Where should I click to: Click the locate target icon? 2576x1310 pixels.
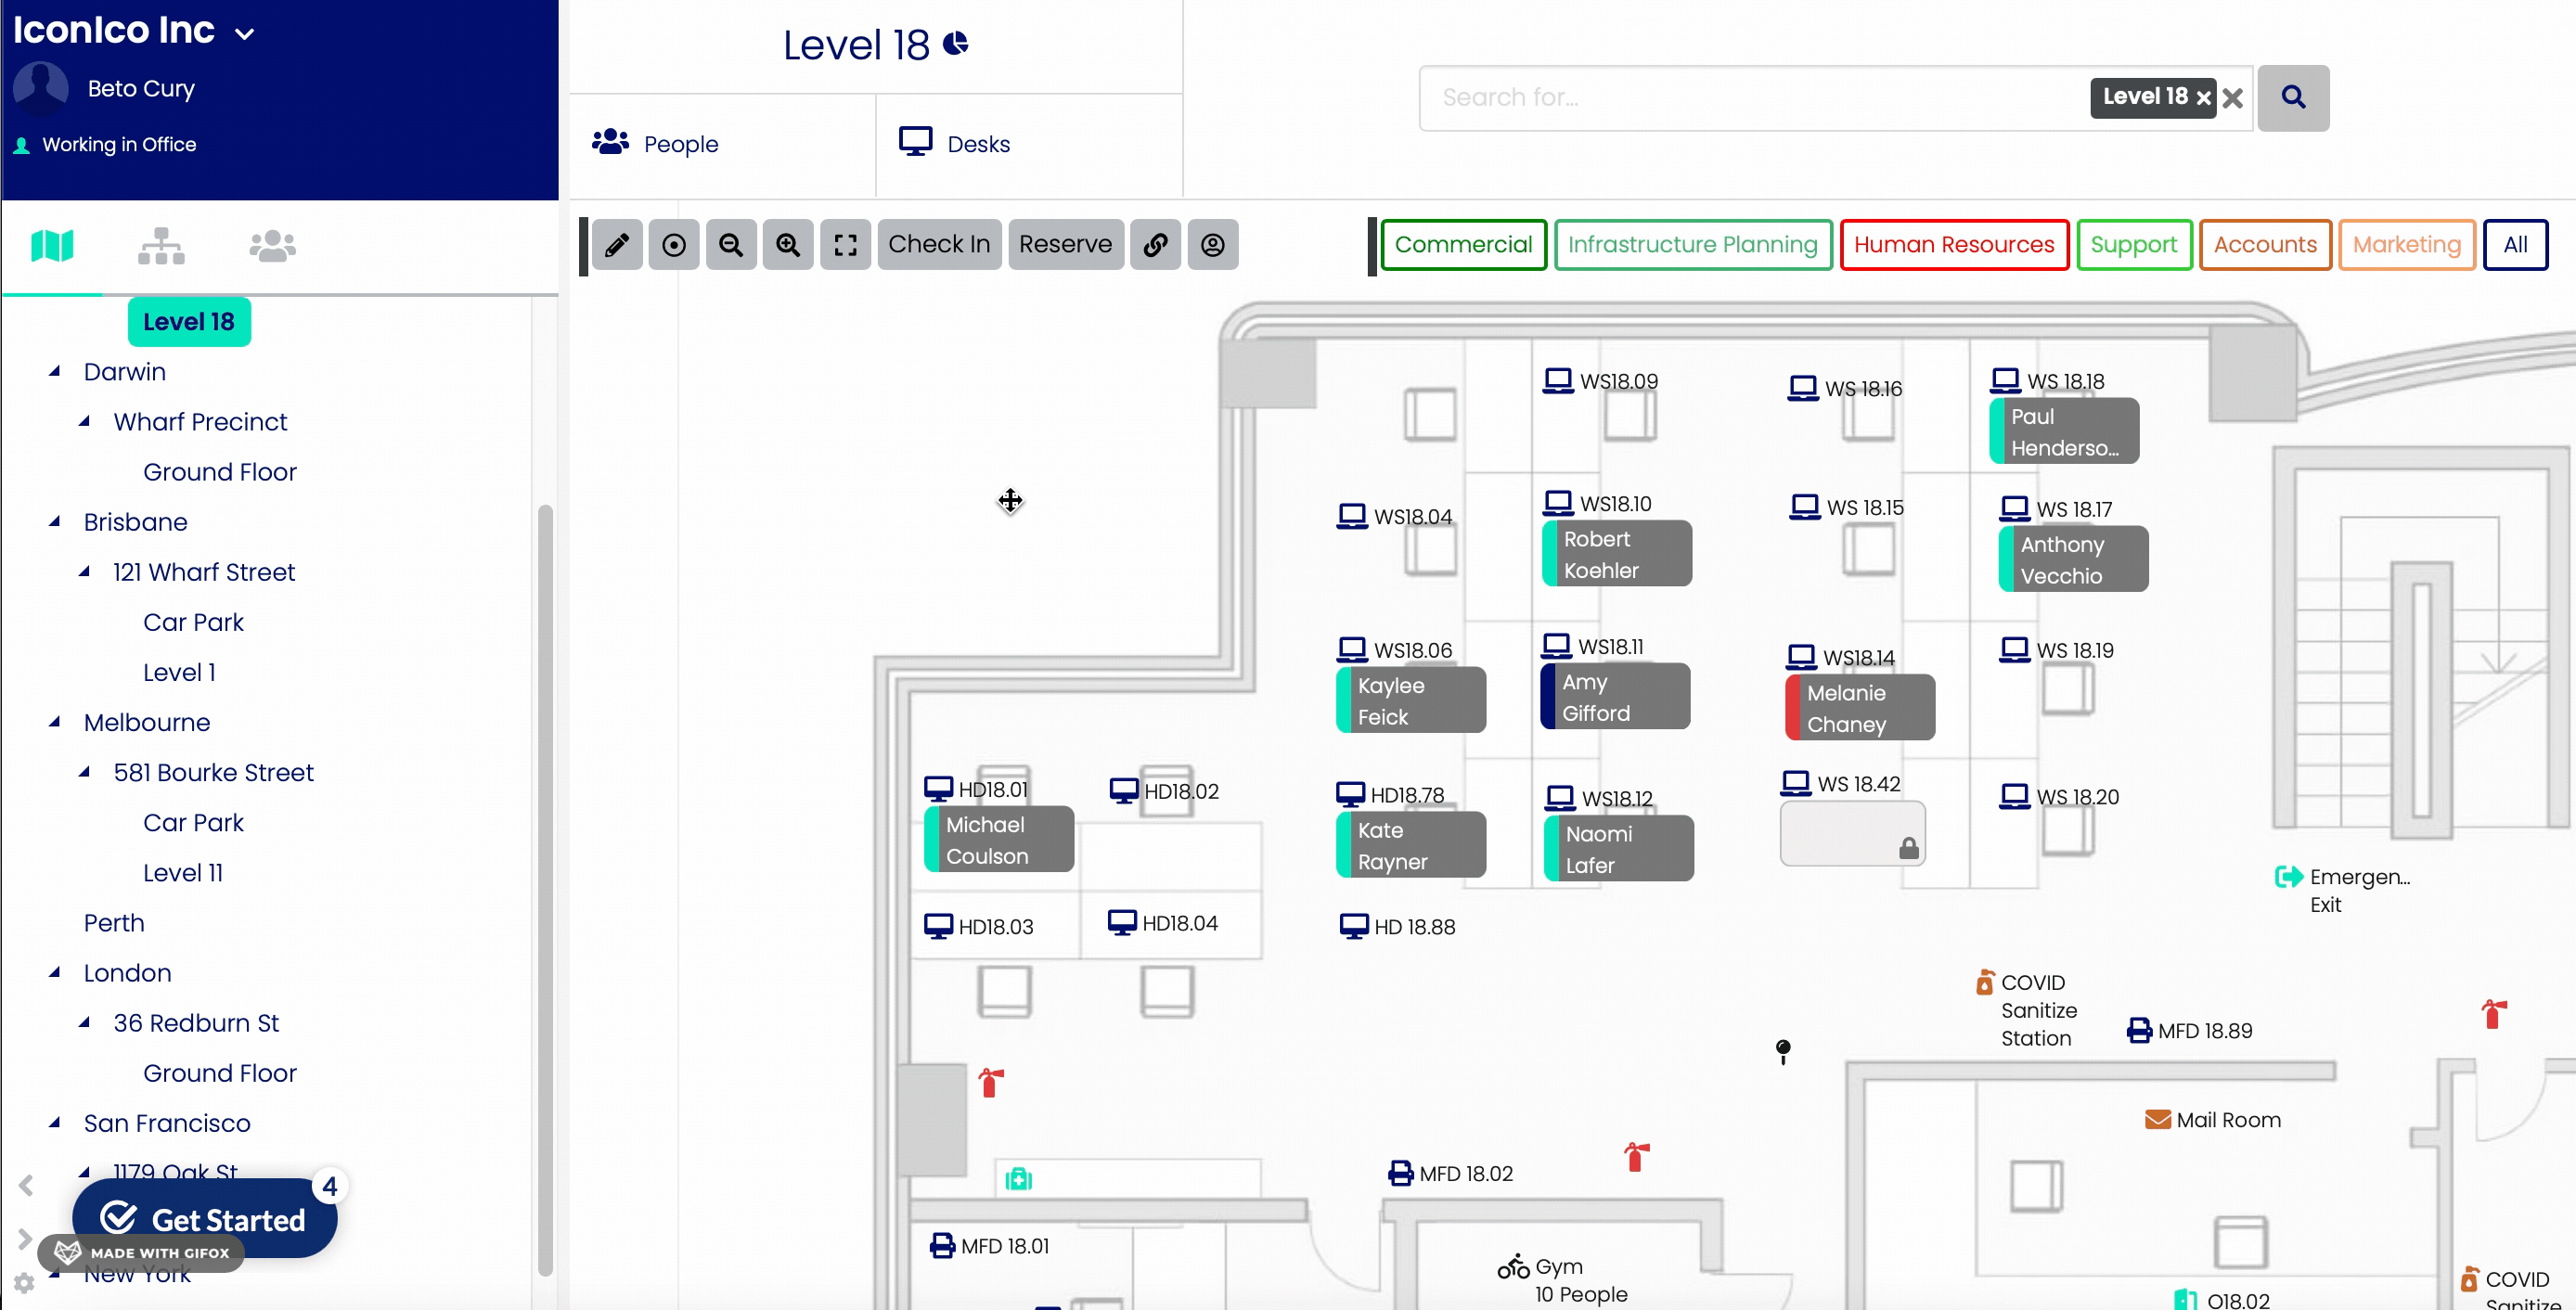click(x=674, y=245)
